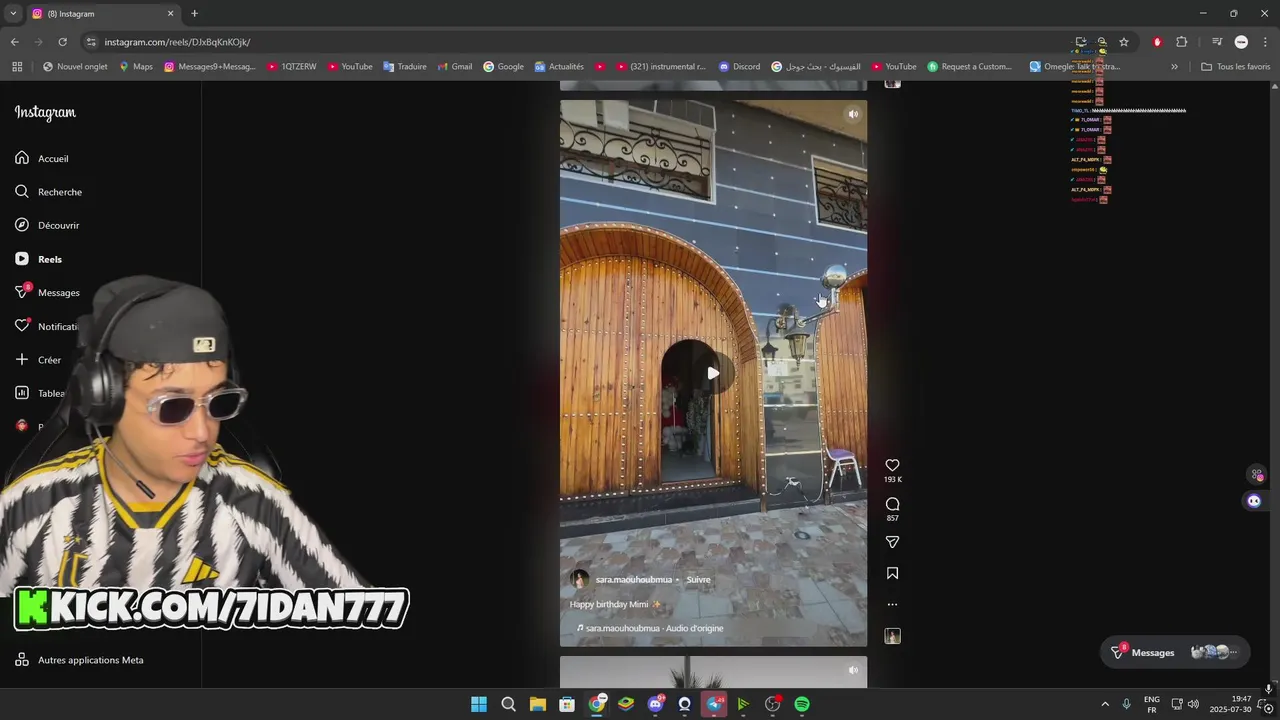Screen dimensions: 1280x720
Task: Follow the account with Suivre
Action: point(698,579)
